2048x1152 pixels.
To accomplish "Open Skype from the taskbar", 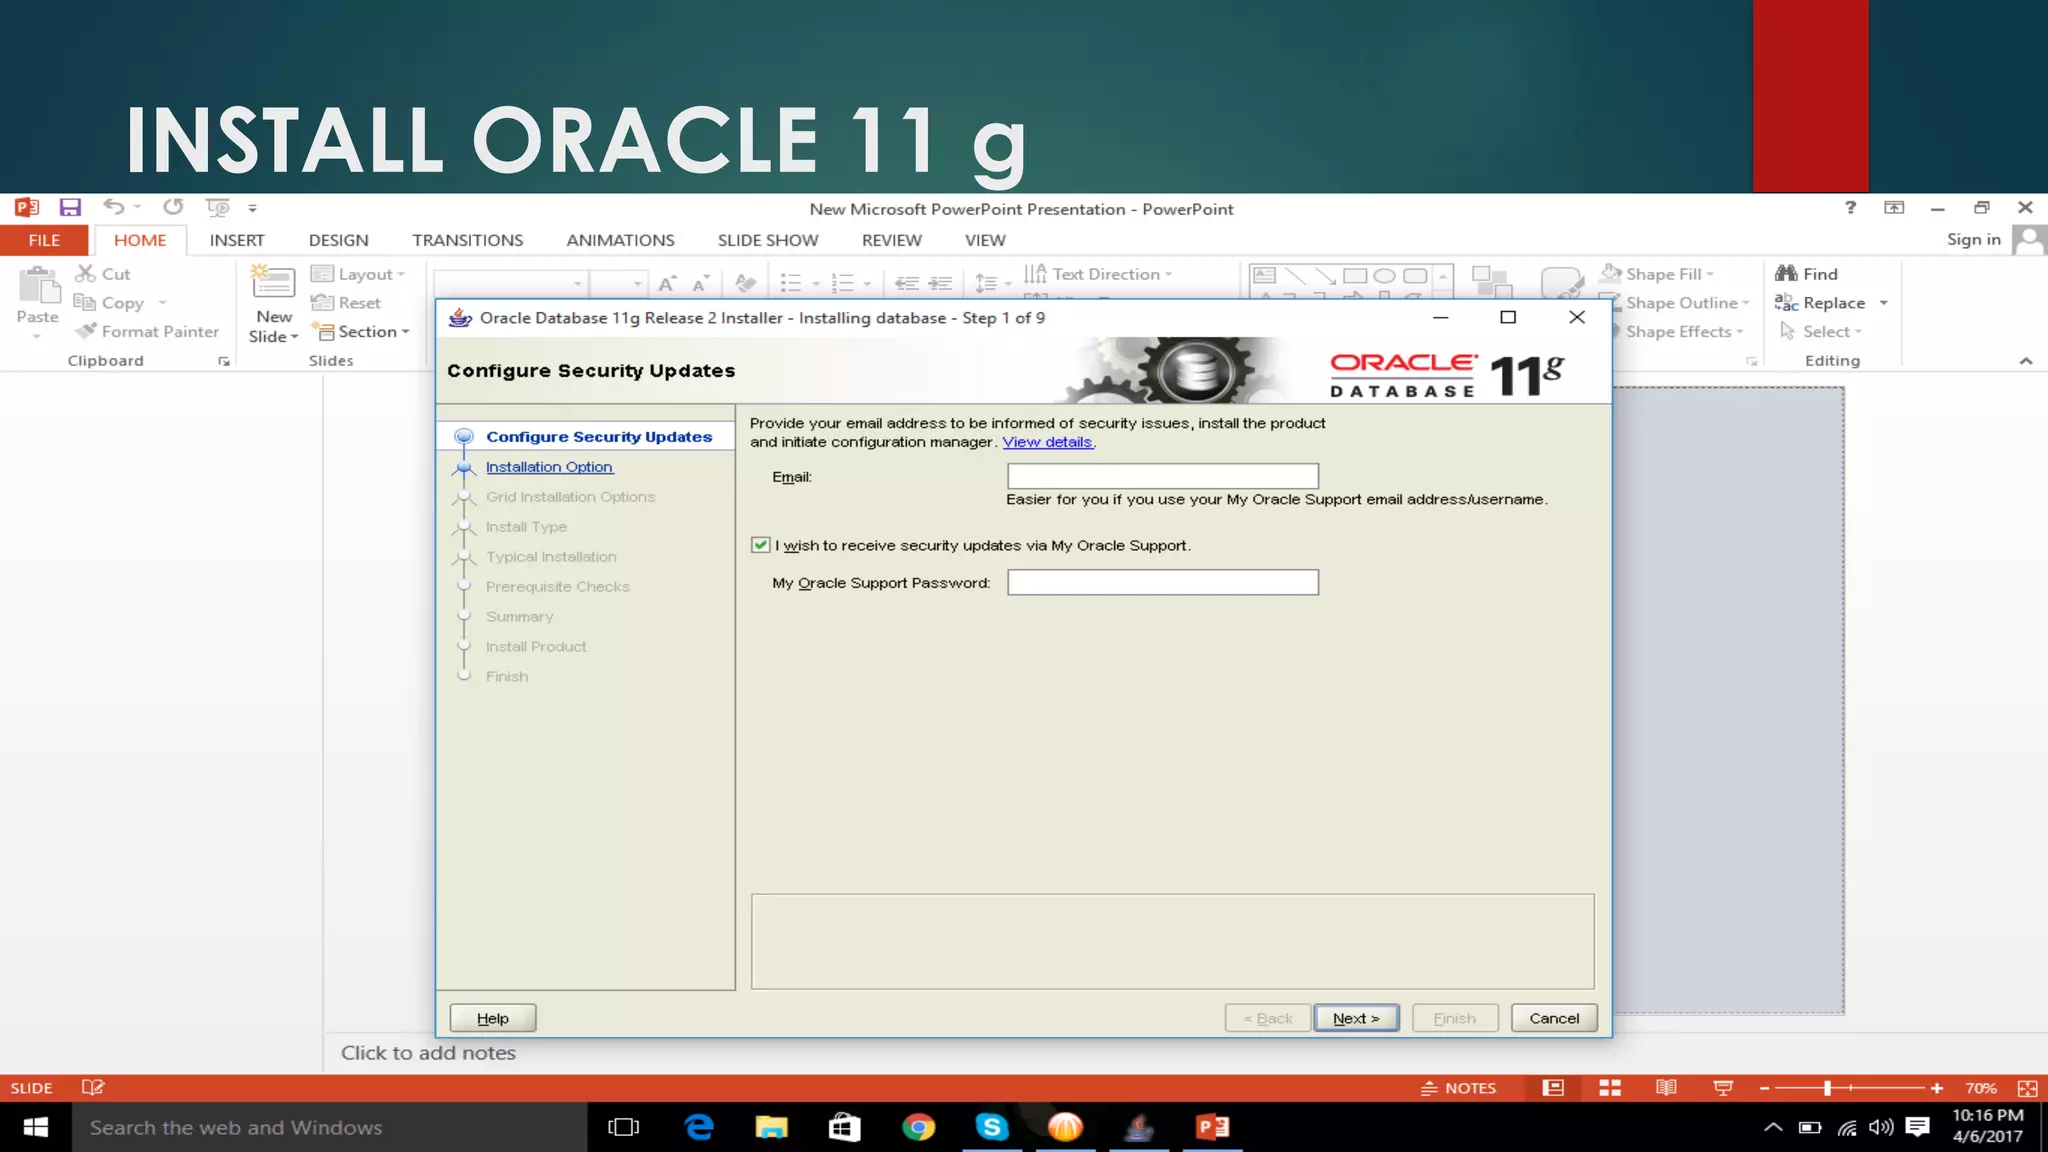I will [991, 1128].
